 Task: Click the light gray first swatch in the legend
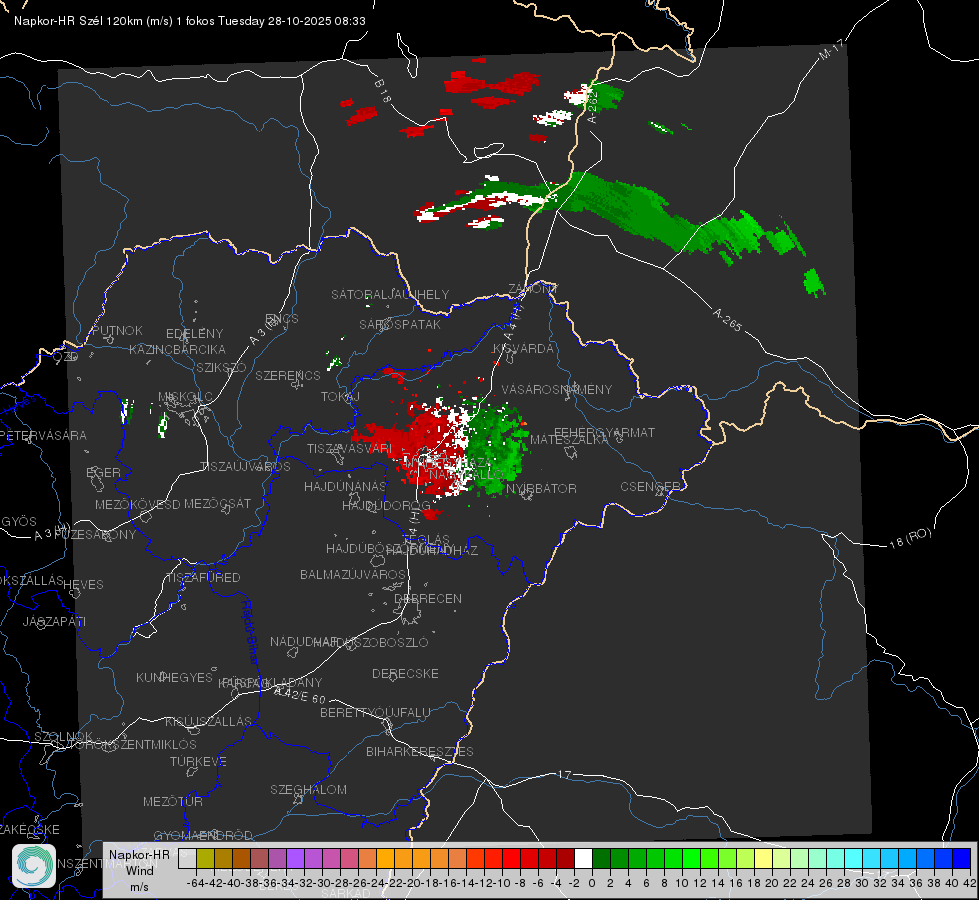click(187, 859)
